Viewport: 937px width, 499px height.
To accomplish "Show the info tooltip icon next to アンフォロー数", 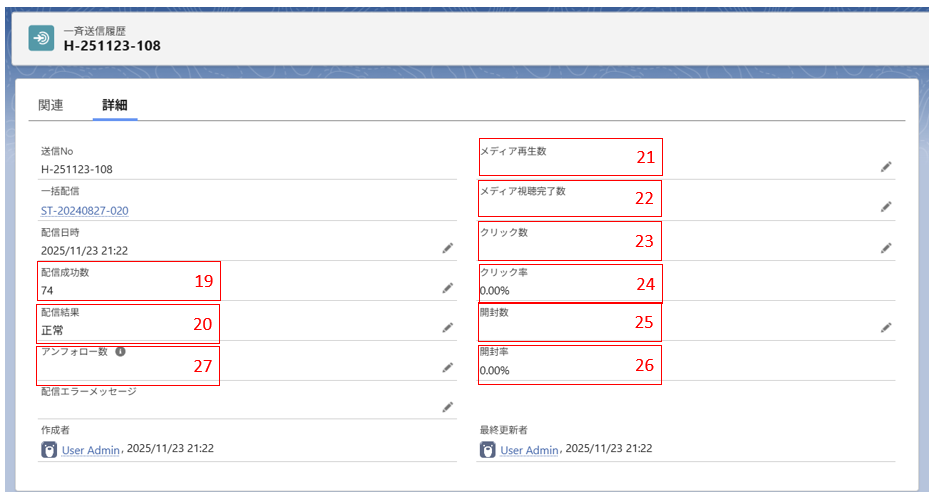I will (120, 352).
